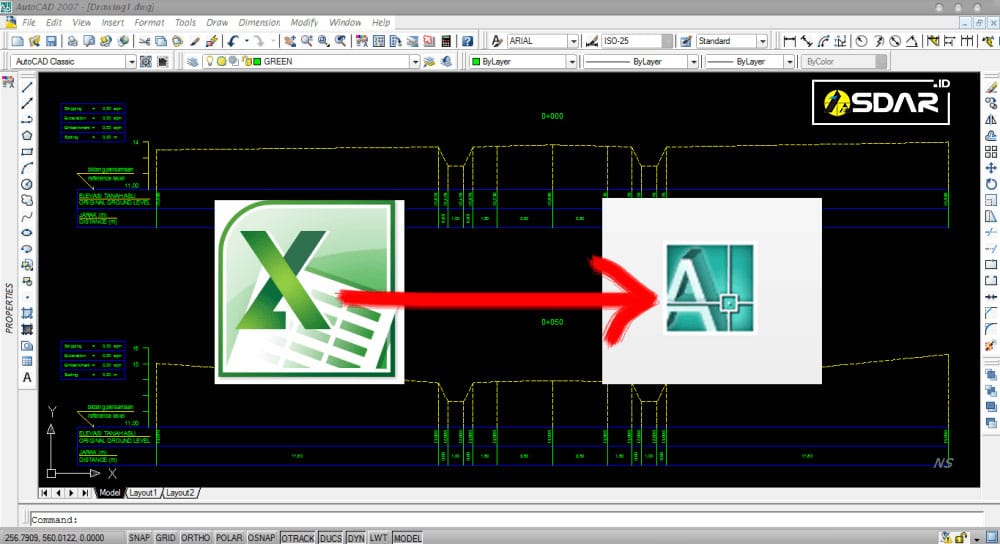Viewport: 1000px width, 544px height.
Task: Open the Insert menu
Action: (x=113, y=22)
